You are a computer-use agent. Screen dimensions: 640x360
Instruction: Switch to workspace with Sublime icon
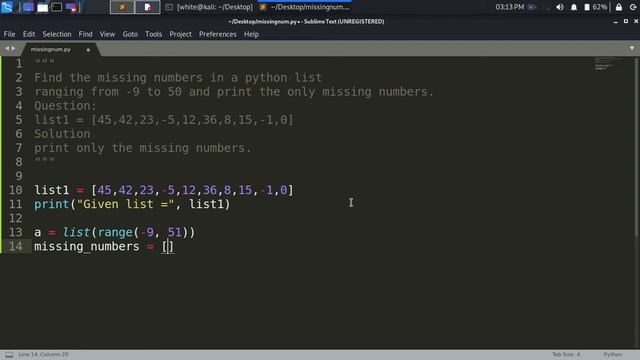coord(122,7)
